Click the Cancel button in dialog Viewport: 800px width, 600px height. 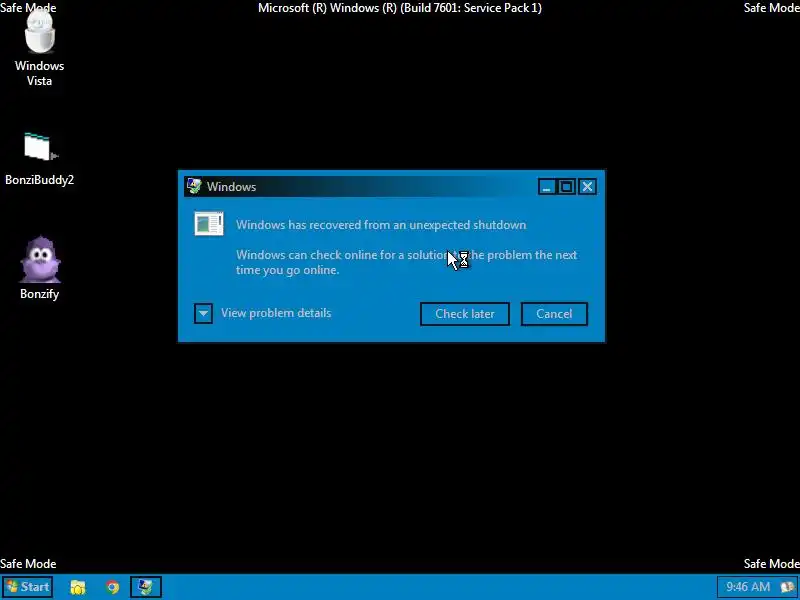coord(554,314)
